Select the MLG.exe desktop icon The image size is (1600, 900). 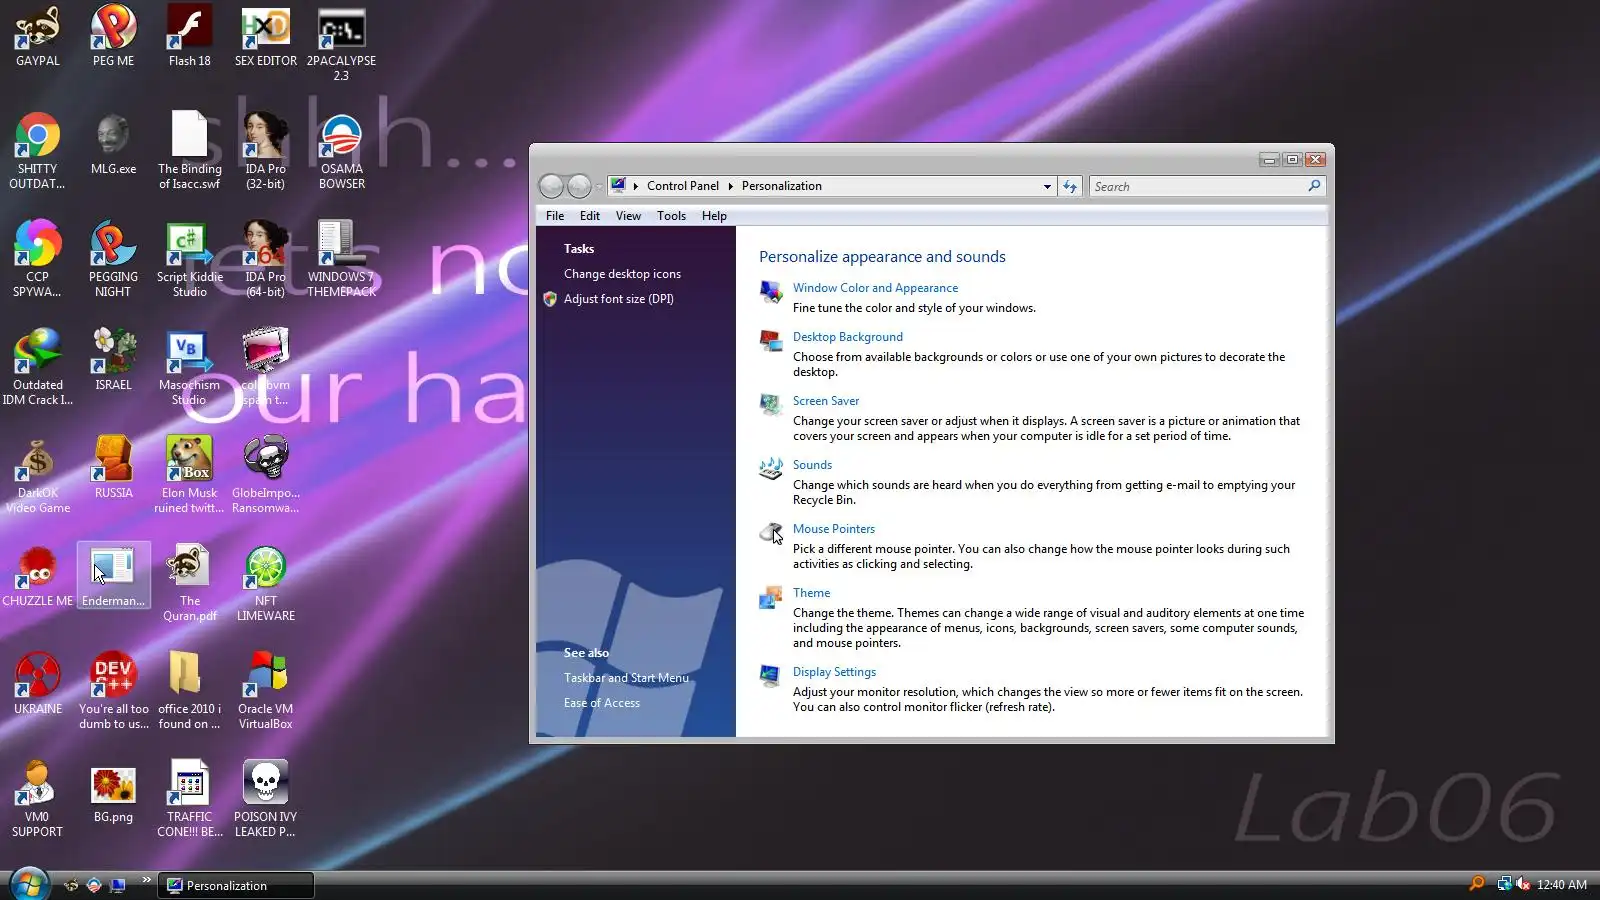[113, 146]
